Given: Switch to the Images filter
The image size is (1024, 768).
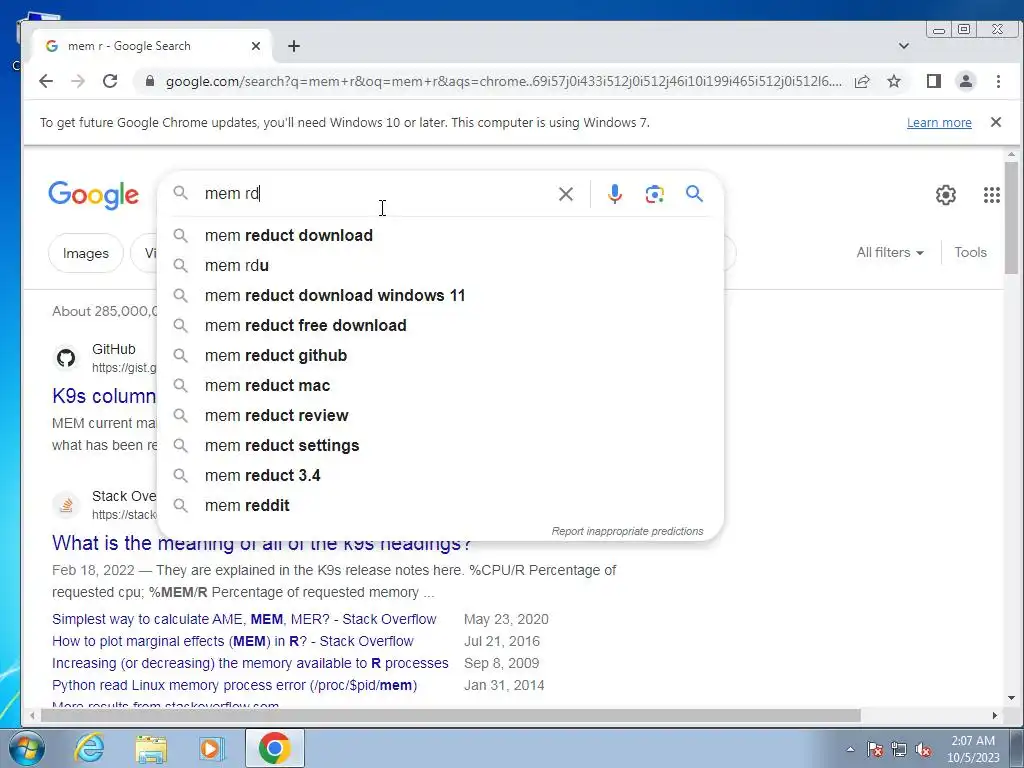Looking at the screenshot, I should coord(86,253).
